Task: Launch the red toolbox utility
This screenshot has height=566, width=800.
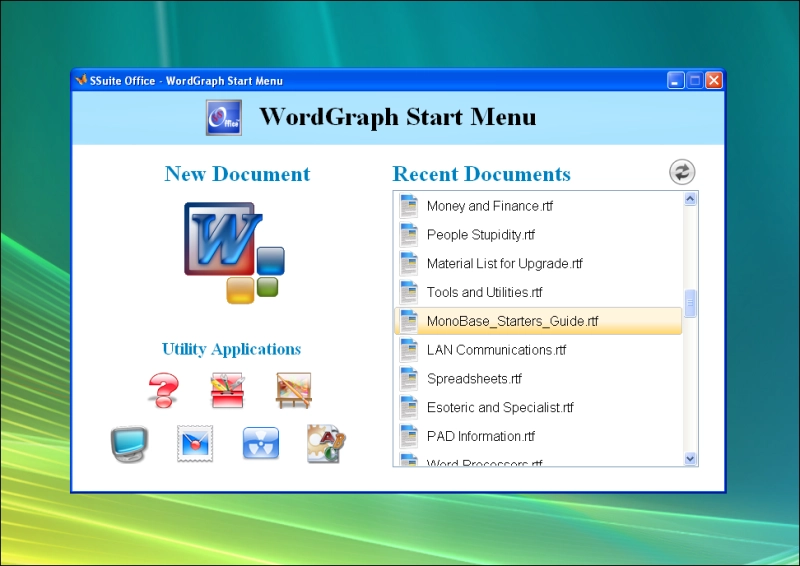Action: tap(228, 390)
